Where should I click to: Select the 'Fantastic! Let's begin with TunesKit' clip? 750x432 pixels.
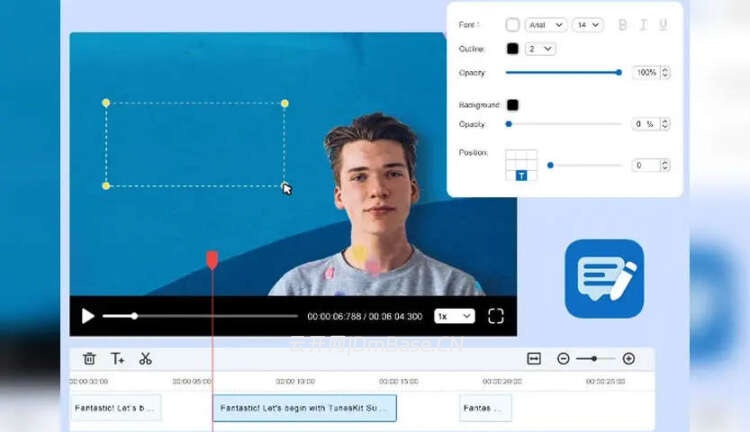(305, 408)
